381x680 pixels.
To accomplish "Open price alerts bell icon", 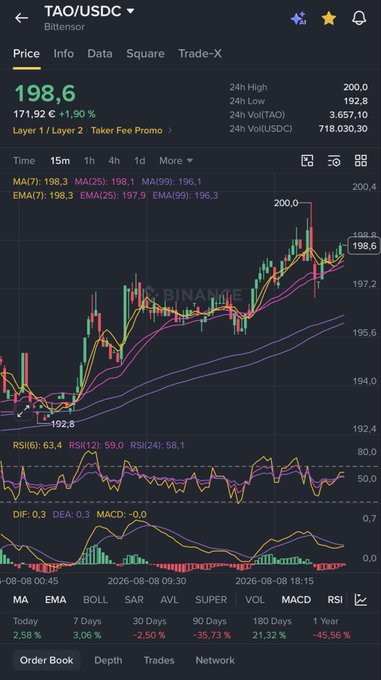I will [x=359, y=18].
